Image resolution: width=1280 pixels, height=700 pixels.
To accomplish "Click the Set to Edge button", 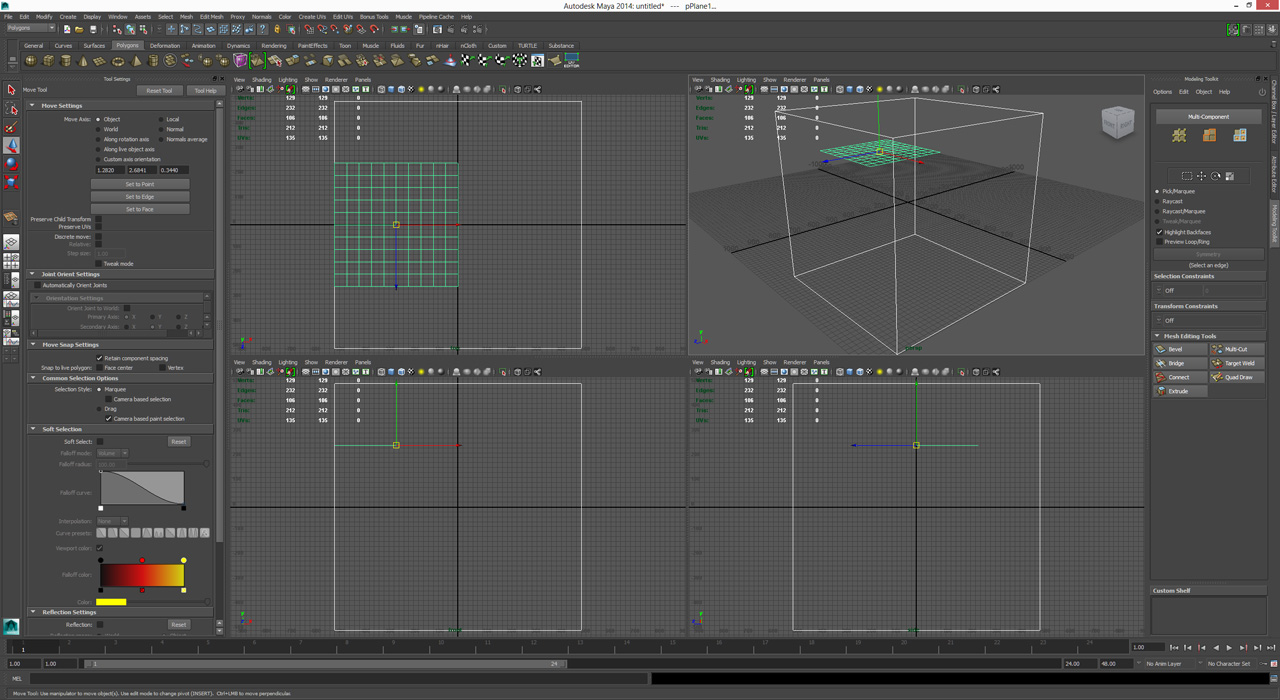I will tap(140, 197).
